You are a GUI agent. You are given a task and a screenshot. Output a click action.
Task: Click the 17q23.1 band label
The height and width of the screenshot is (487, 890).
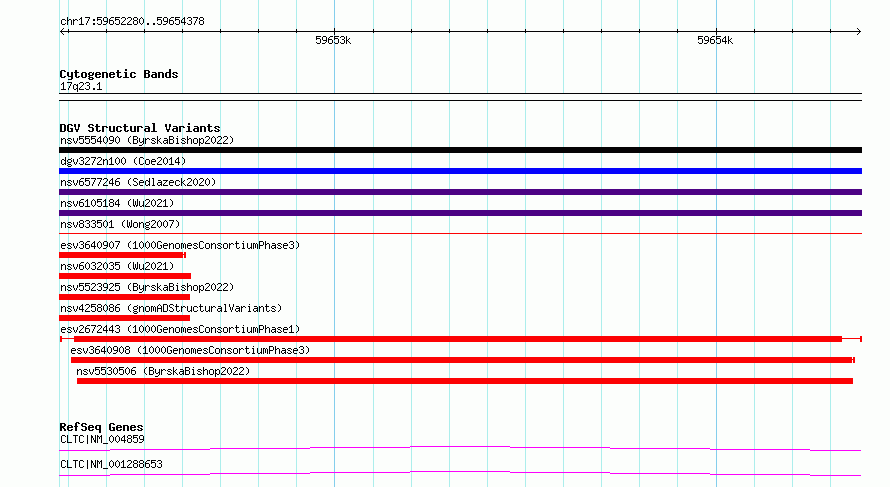(81, 86)
